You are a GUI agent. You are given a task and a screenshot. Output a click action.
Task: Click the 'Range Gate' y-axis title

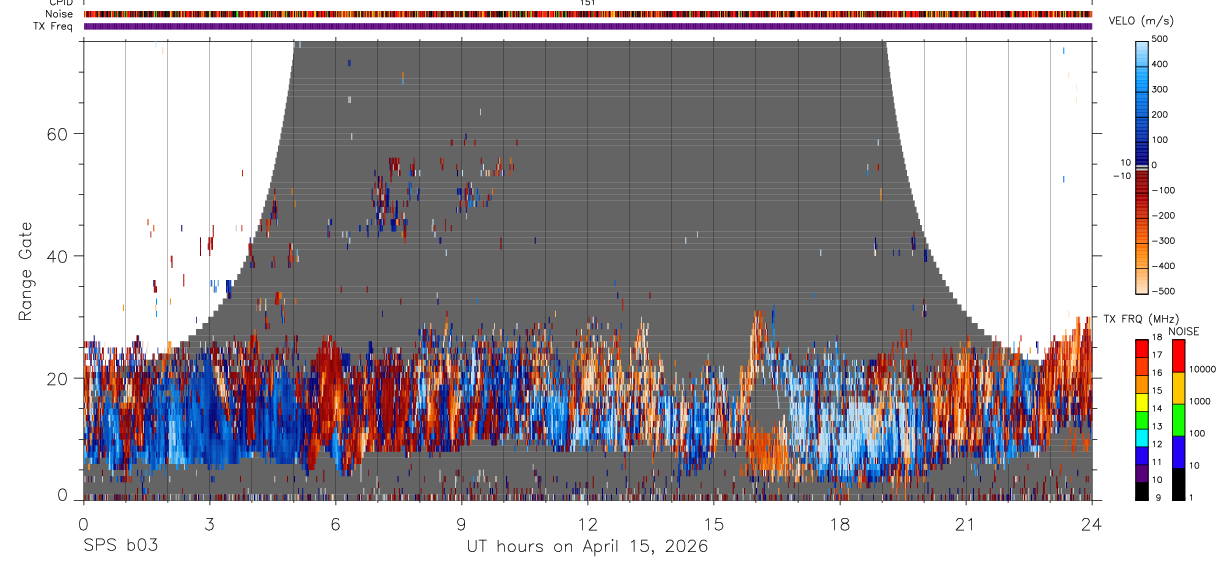pyautogui.click(x=27, y=272)
